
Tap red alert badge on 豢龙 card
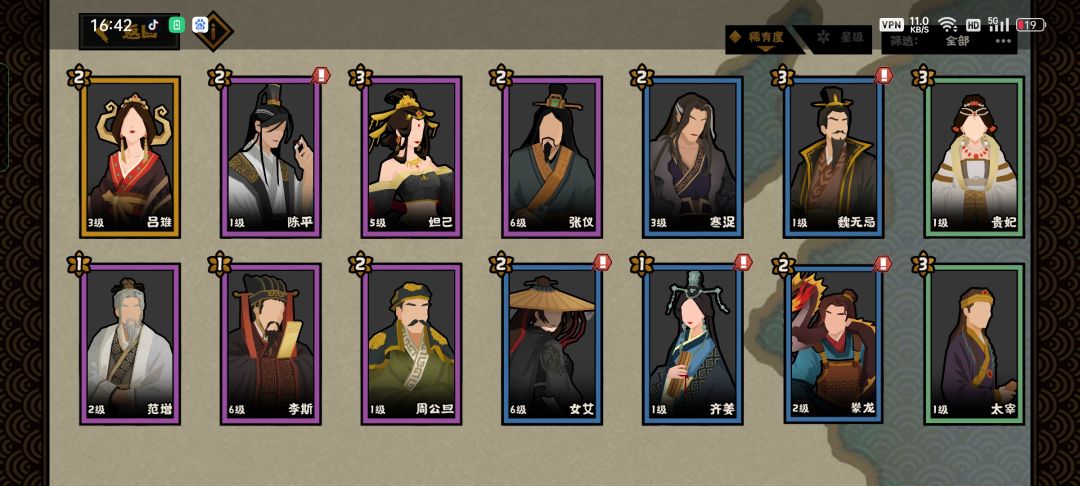(x=883, y=262)
